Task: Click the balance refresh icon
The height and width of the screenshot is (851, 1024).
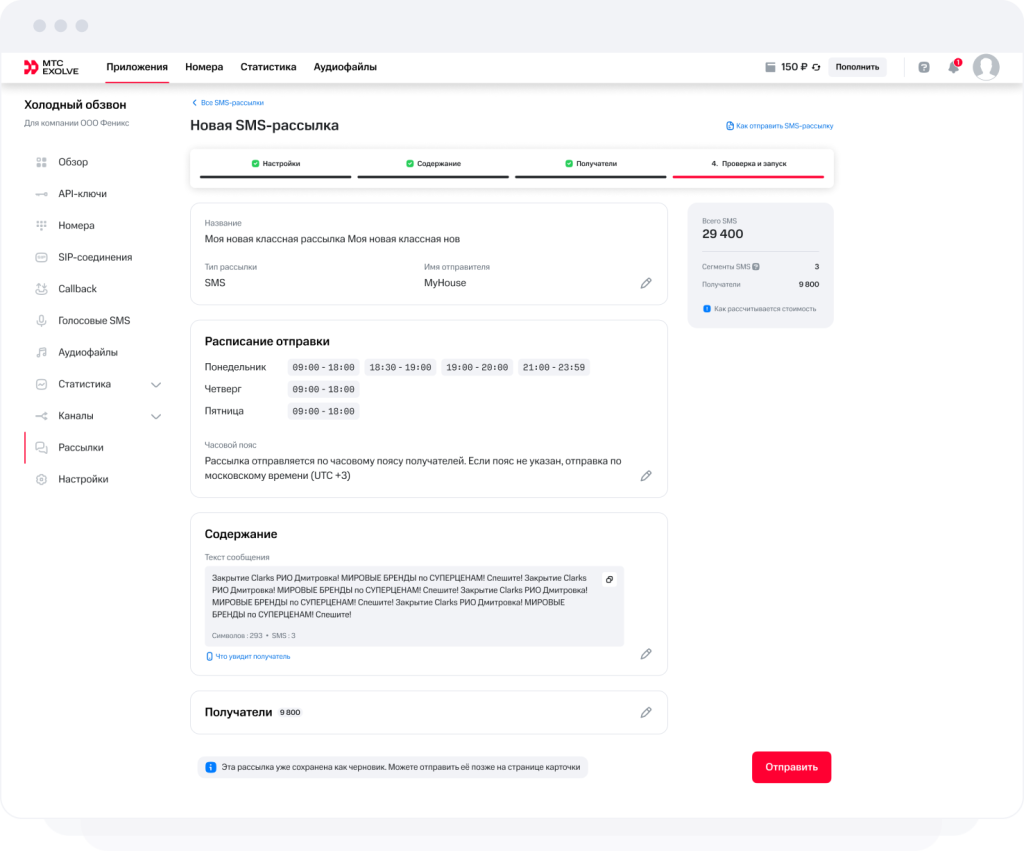Action: coord(816,67)
